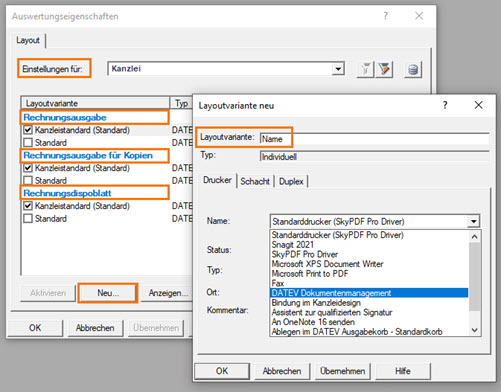Screen dimensions: 501x392
Task: Click the help question mark in Auswertungseigenschaften
Action: coord(385,16)
